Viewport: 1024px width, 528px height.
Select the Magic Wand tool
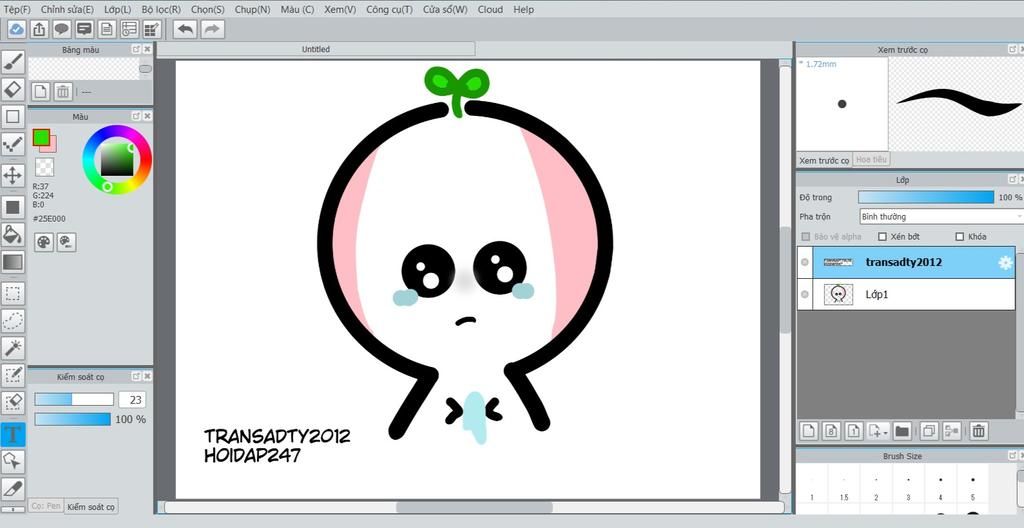13,348
